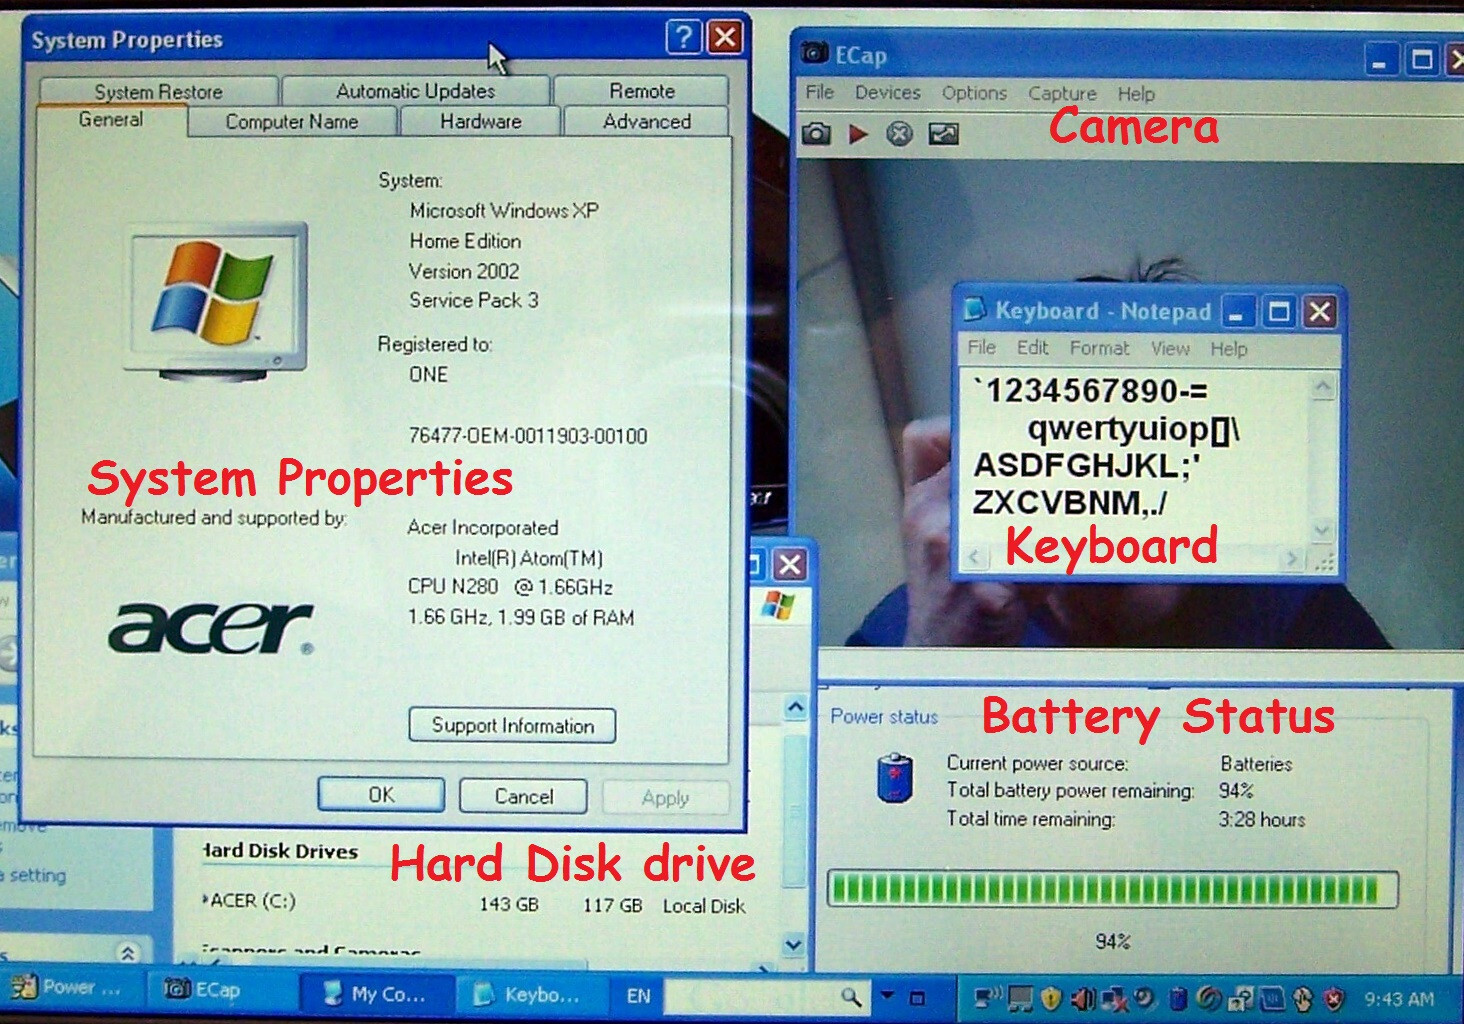Click the battery icon in Power status
The width and height of the screenshot is (1464, 1024).
pyautogui.click(x=895, y=779)
